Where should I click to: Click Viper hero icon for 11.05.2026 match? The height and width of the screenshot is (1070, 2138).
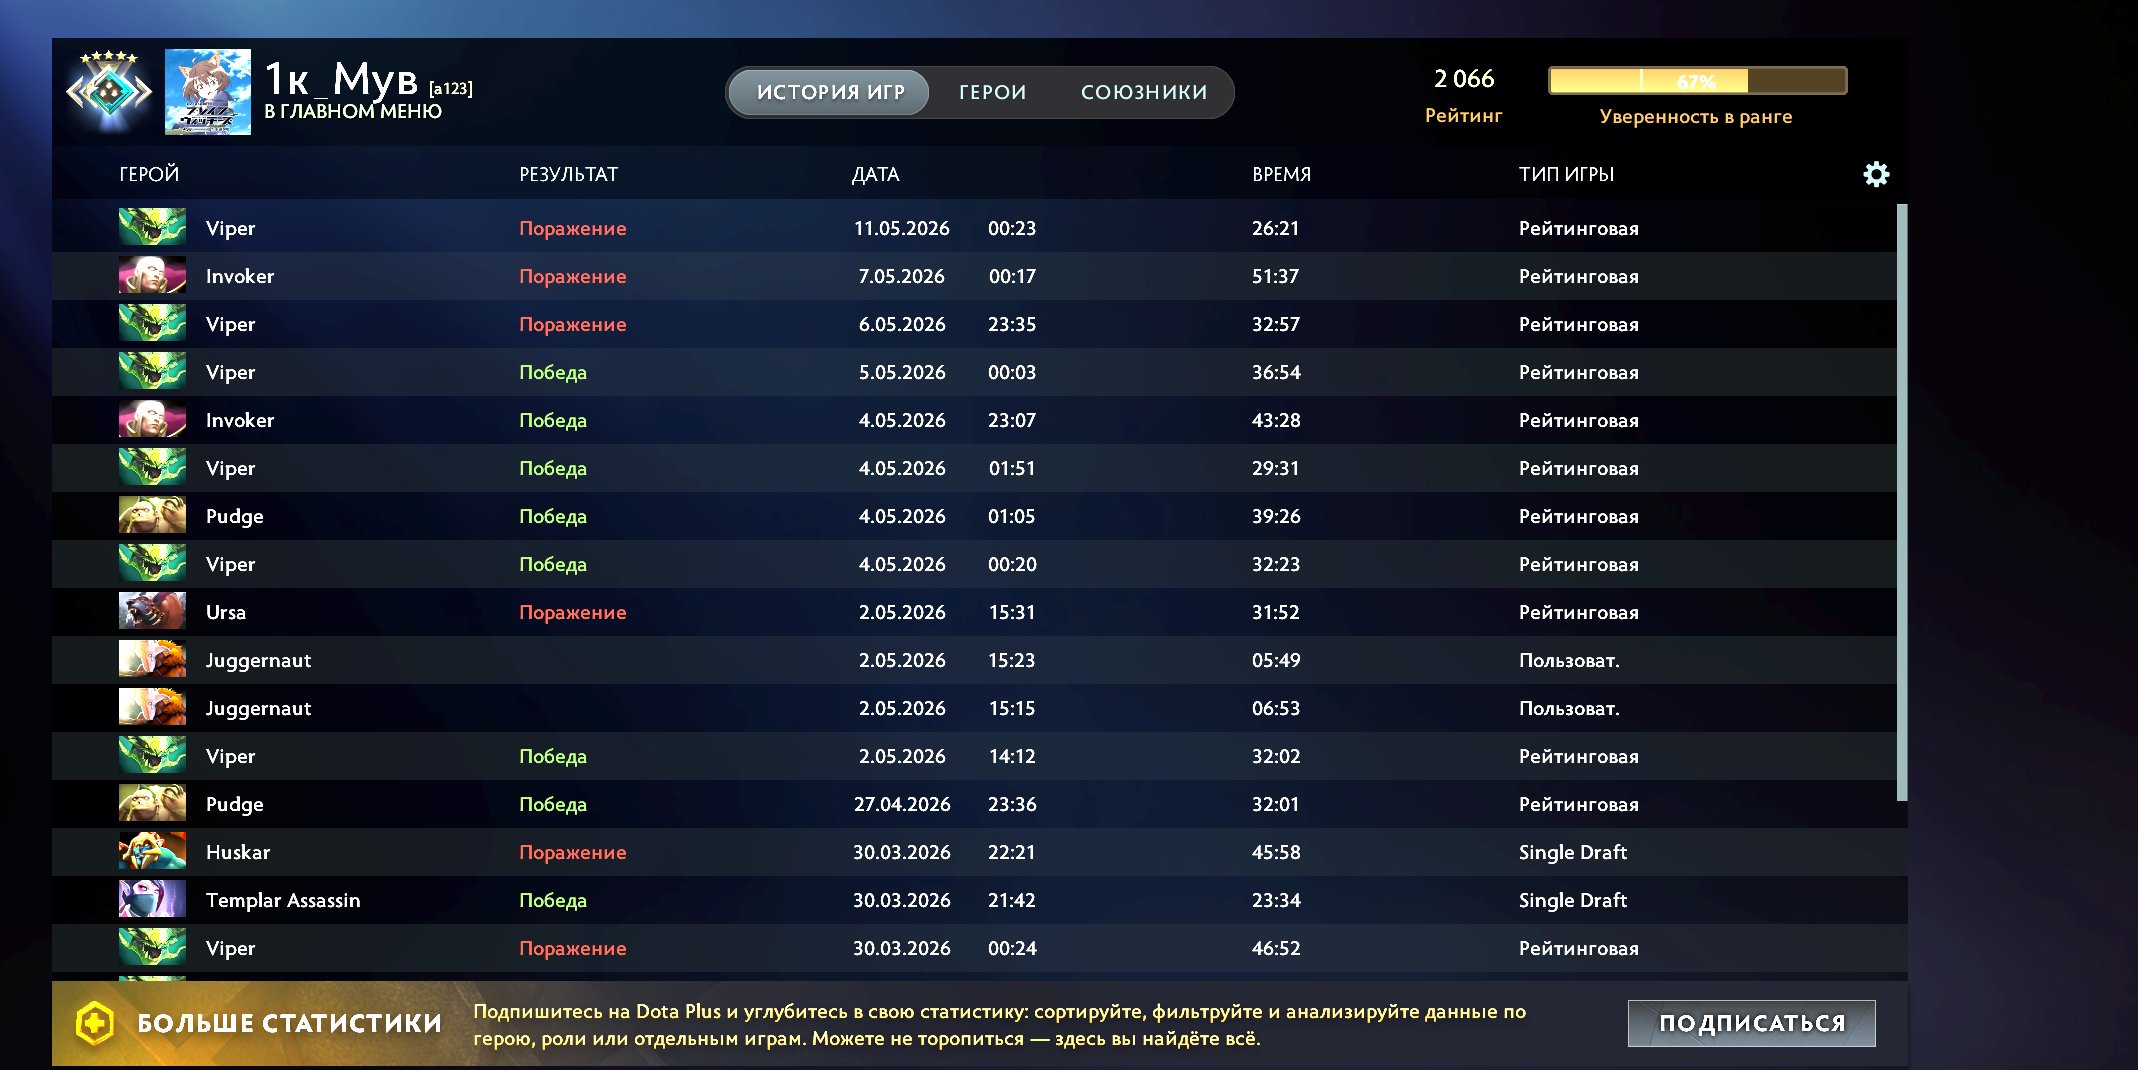pos(152,228)
